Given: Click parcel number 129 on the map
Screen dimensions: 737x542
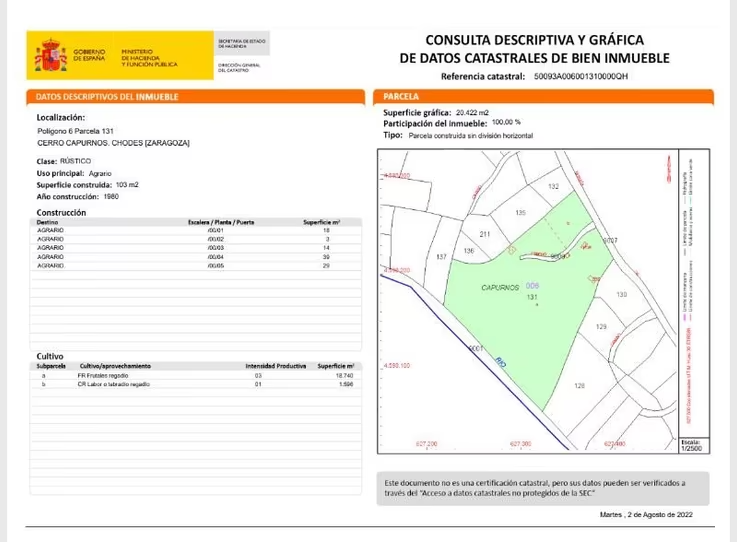Looking at the screenshot, I should pos(601,326).
